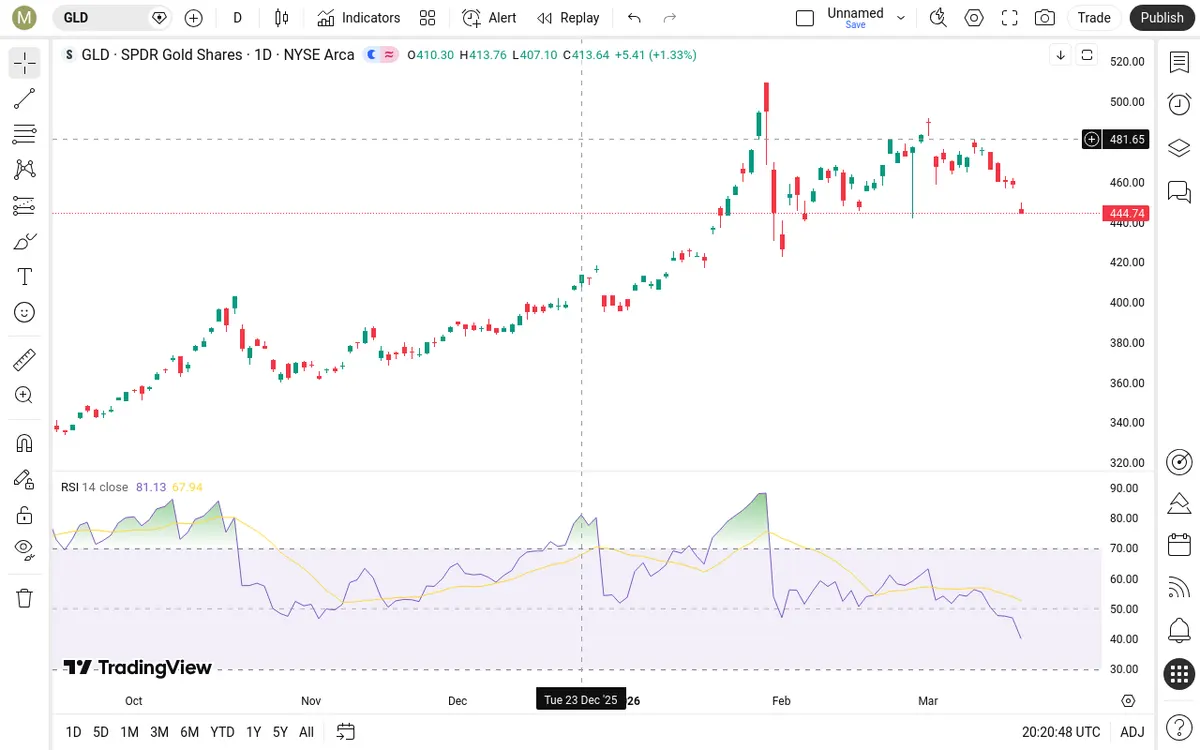Remove drawings with the trash icon
This screenshot has width=1200, height=750.
25,598
